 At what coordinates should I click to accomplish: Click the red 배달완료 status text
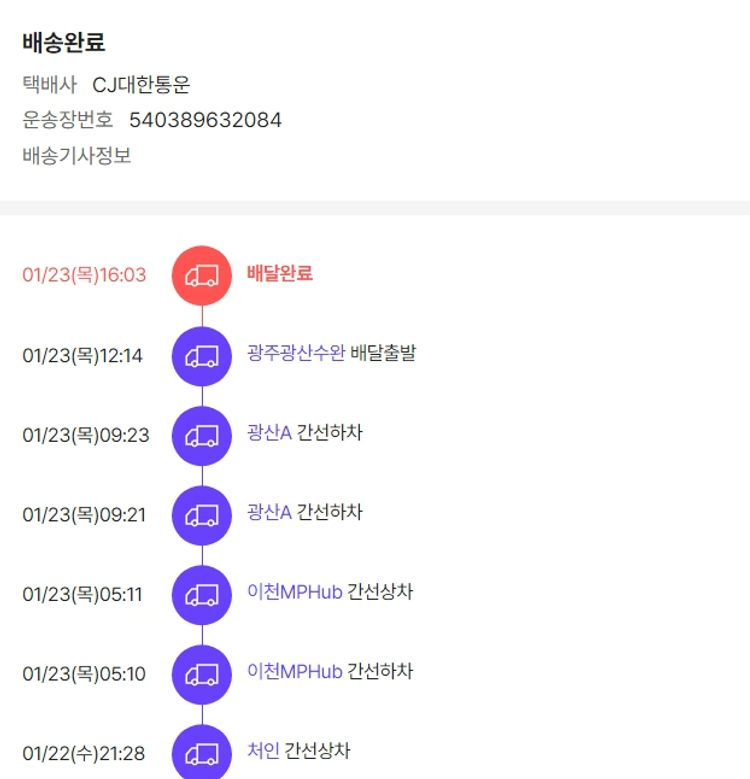click(x=280, y=273)
